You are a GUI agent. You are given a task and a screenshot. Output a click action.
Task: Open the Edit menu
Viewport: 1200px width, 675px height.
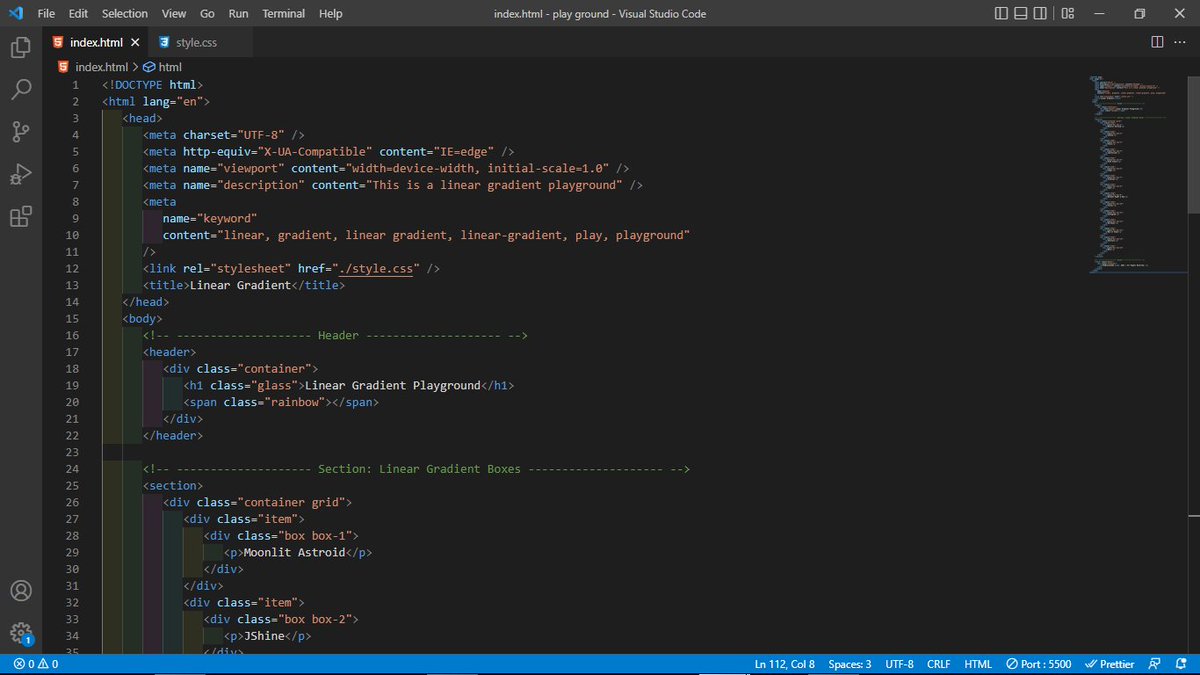point(79,13)
